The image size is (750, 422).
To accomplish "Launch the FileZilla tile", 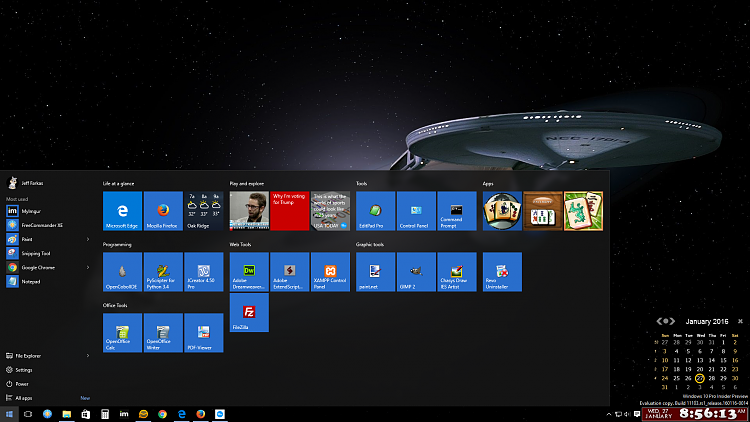I will [x=249, y=312].
